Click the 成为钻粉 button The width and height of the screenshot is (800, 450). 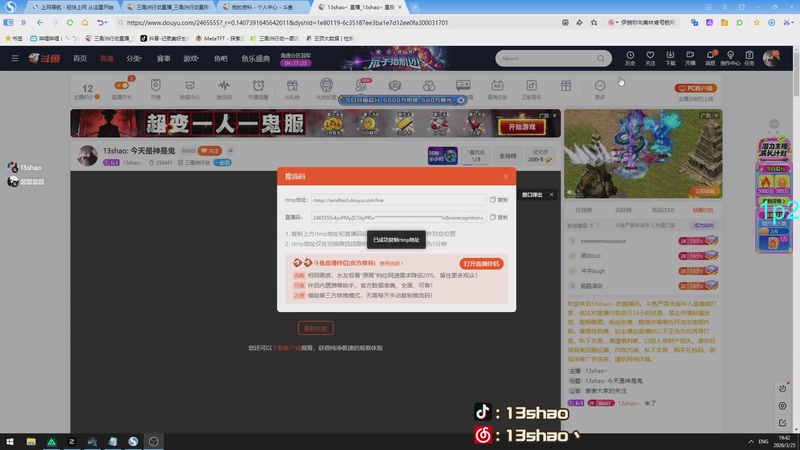(x=704, y=225)
